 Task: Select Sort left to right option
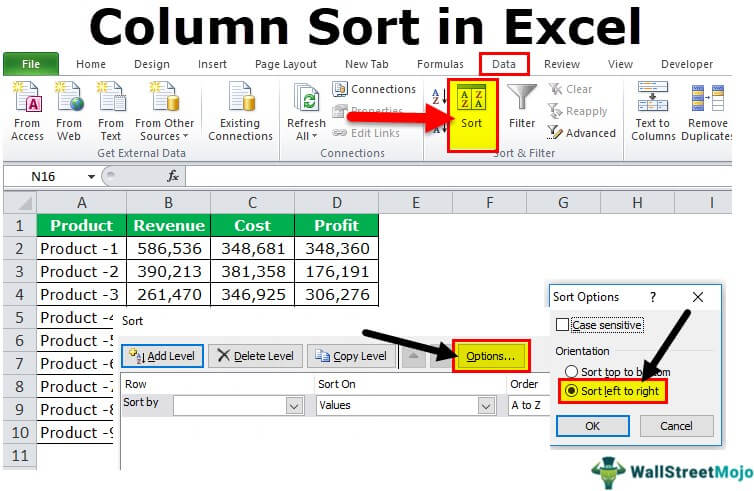pos(572,391)
